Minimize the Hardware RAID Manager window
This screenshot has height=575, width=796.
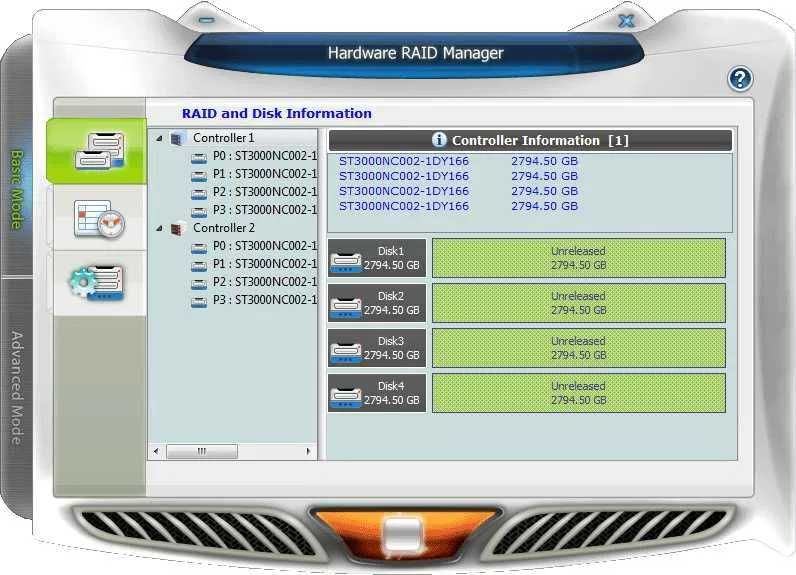tap(206, 20)
